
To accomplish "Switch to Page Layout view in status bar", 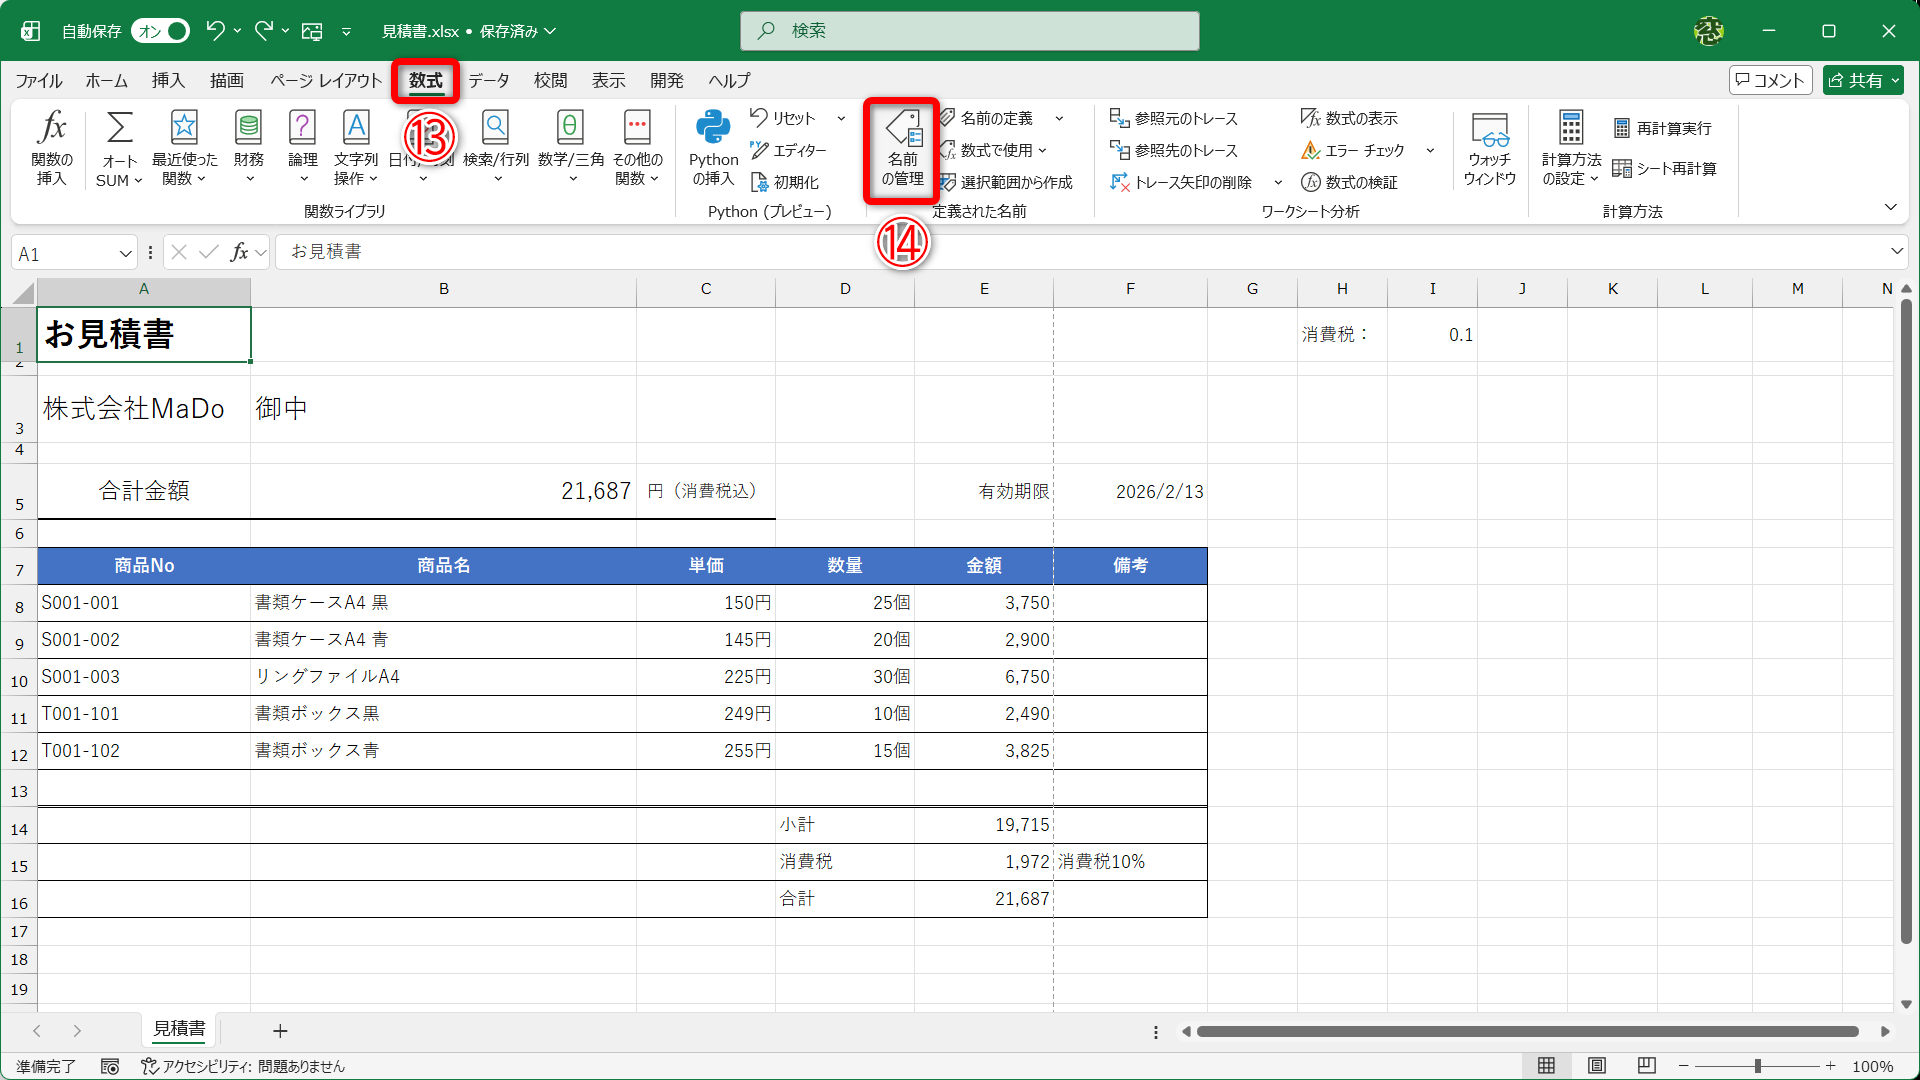I will click(1597, 1066).
